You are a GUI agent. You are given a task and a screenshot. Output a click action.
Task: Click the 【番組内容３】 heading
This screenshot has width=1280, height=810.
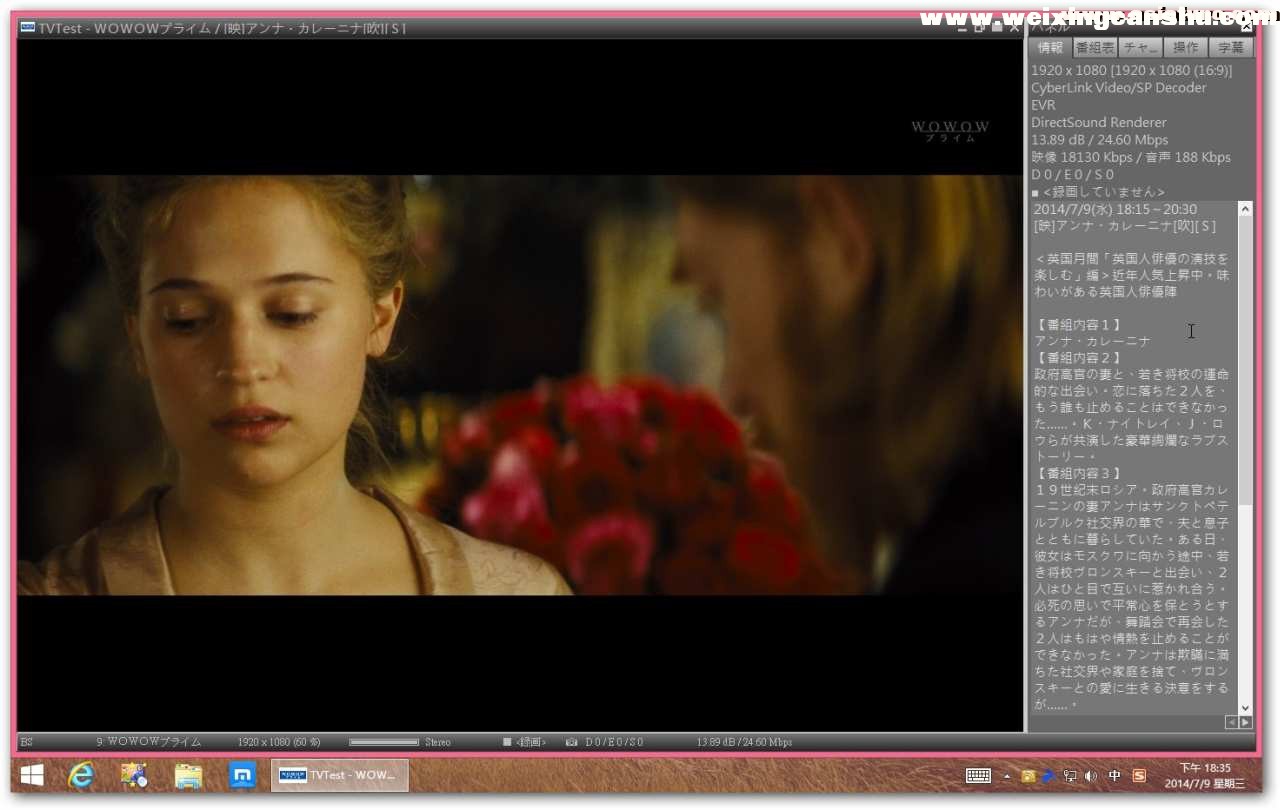coord(1078,473)
